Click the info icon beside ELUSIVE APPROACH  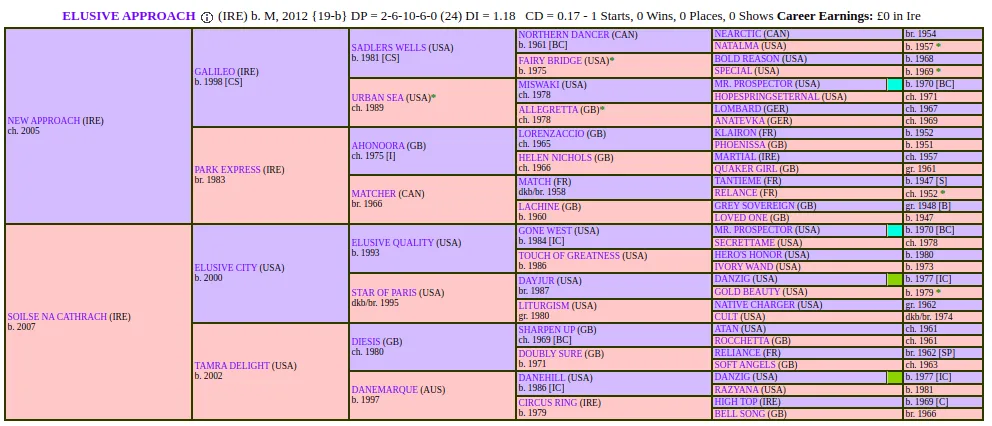207,17
